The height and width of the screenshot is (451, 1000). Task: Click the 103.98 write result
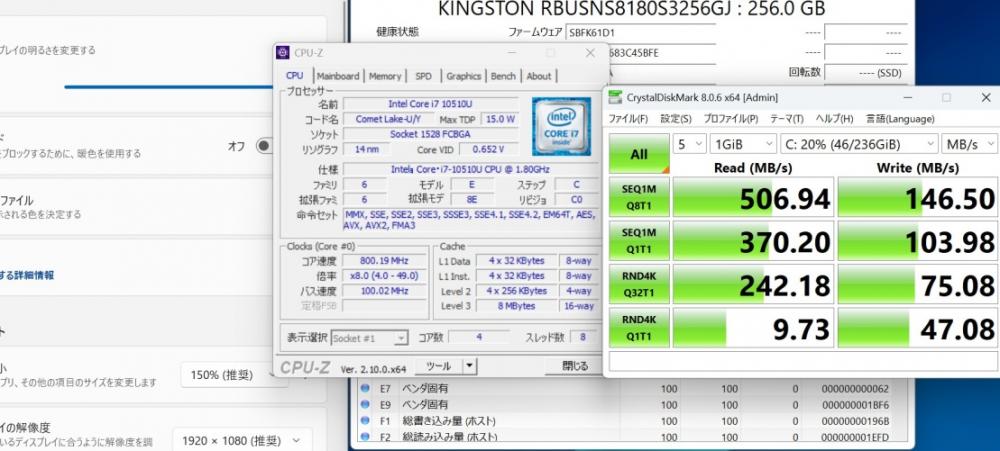(x=917, y=242)
